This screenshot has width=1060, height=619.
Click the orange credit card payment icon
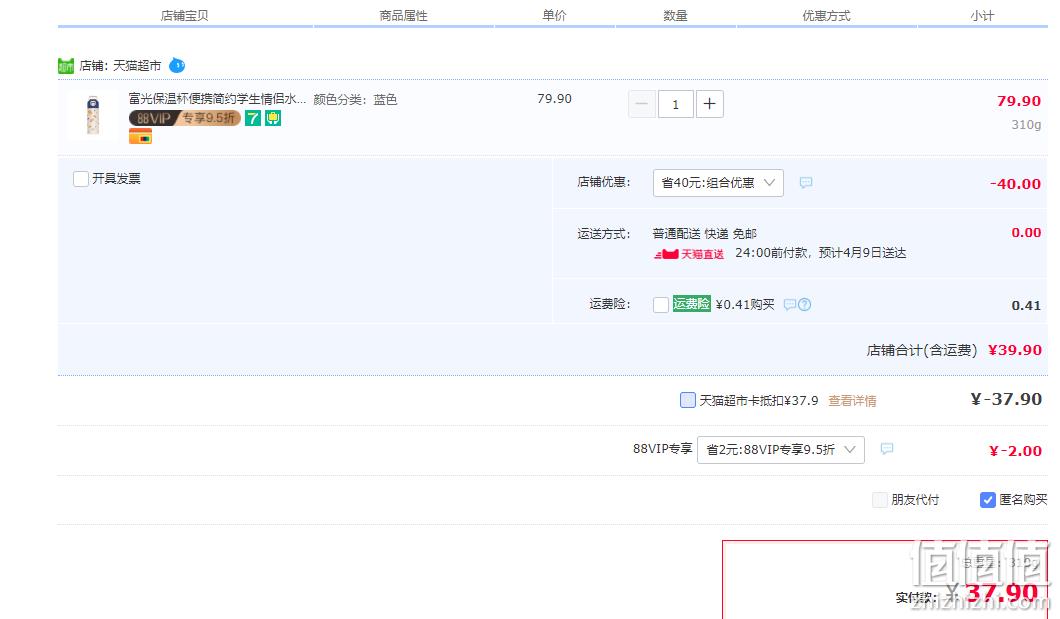point(141,137)
